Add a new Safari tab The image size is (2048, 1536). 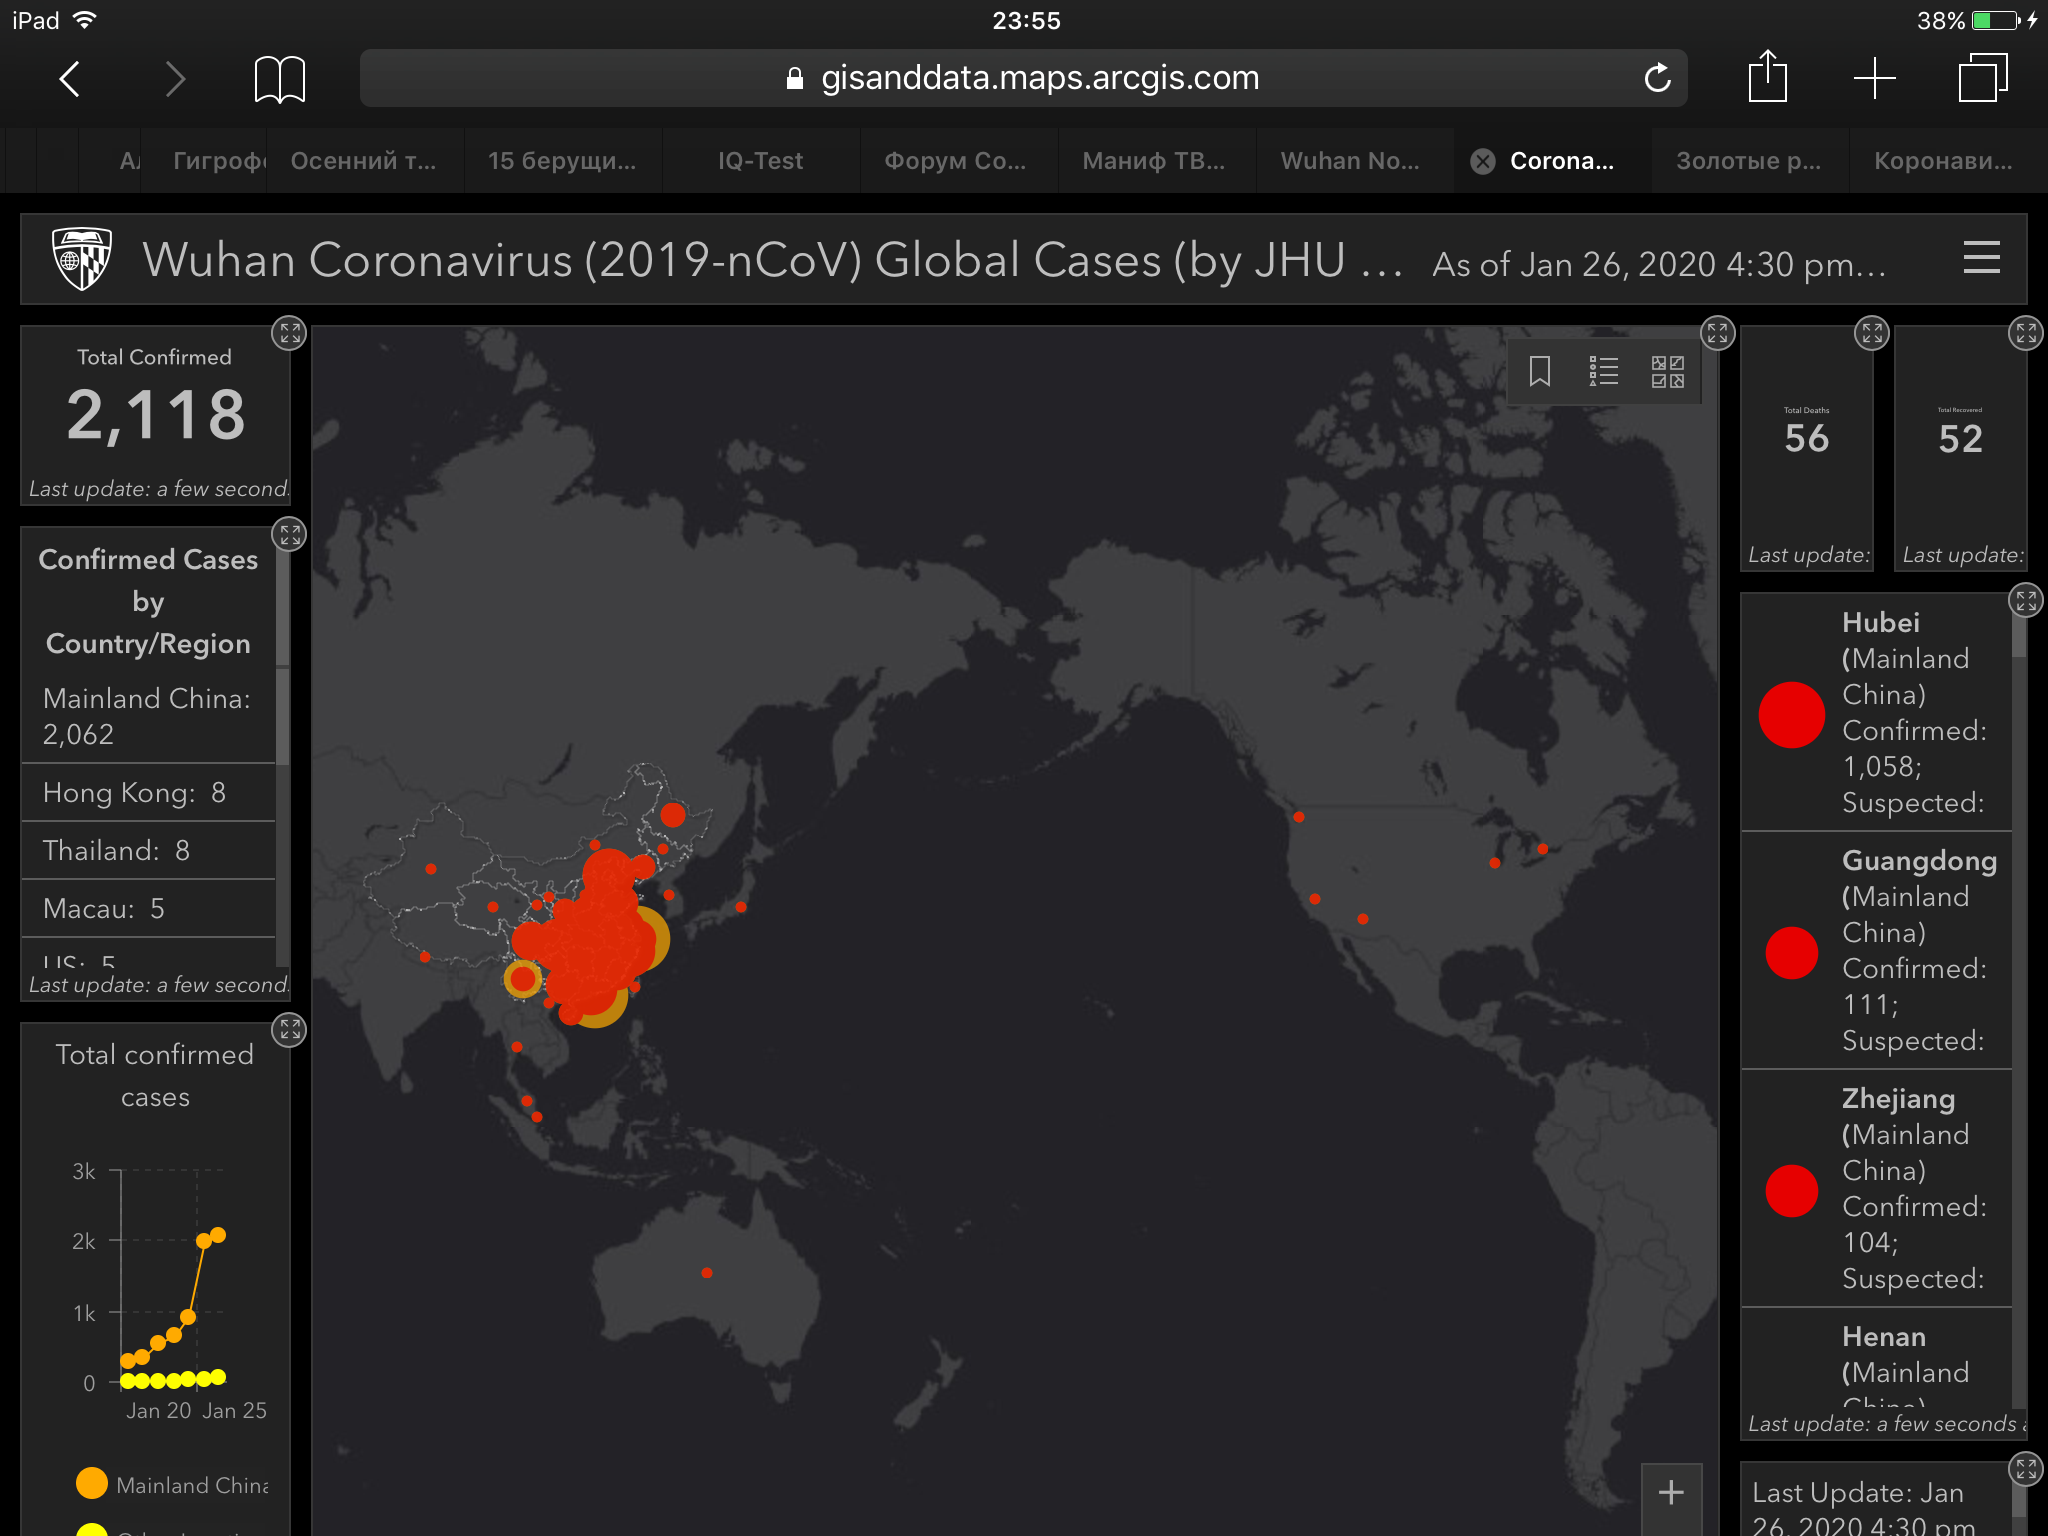pos(1874,78)
